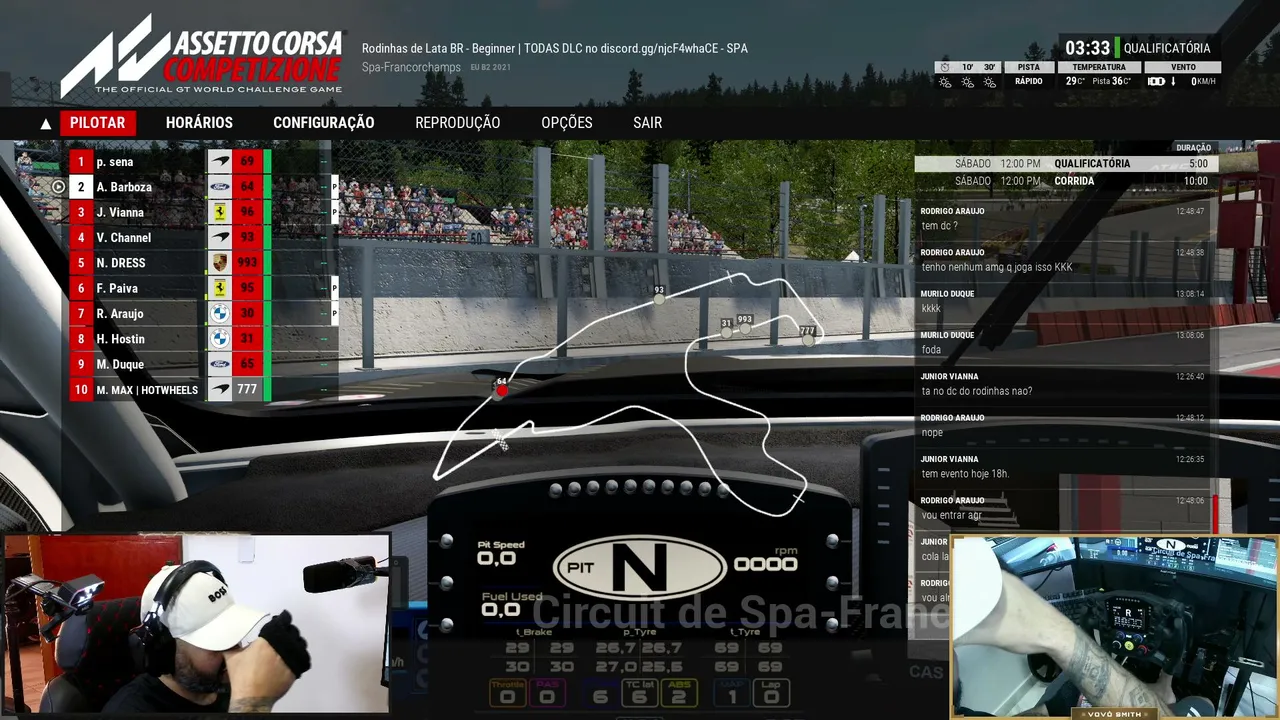Click the BMW logo in H. Hostin's row
1280x720 pixels.
coord(220,339)
